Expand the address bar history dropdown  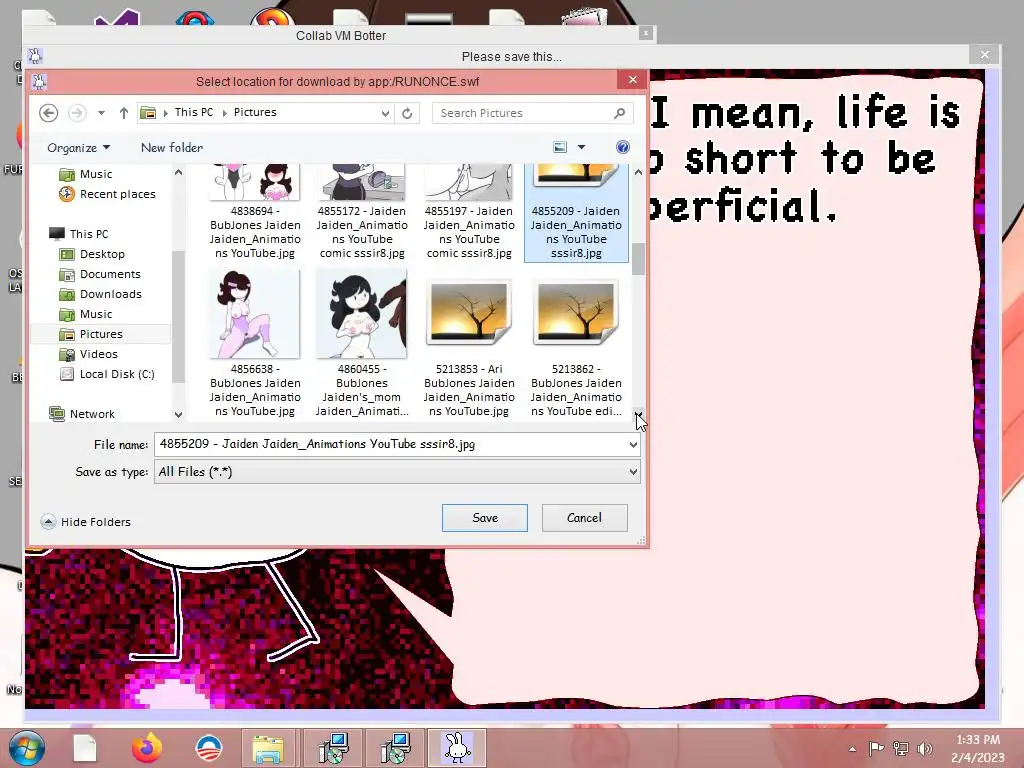[385, 114]
